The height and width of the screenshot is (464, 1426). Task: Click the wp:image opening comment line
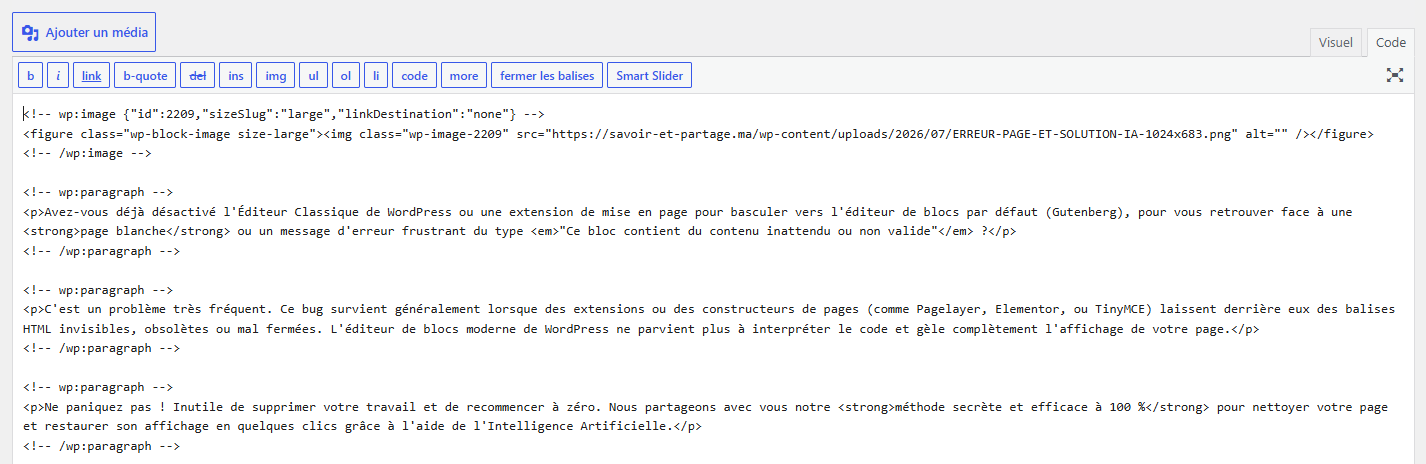pos(283,114)
